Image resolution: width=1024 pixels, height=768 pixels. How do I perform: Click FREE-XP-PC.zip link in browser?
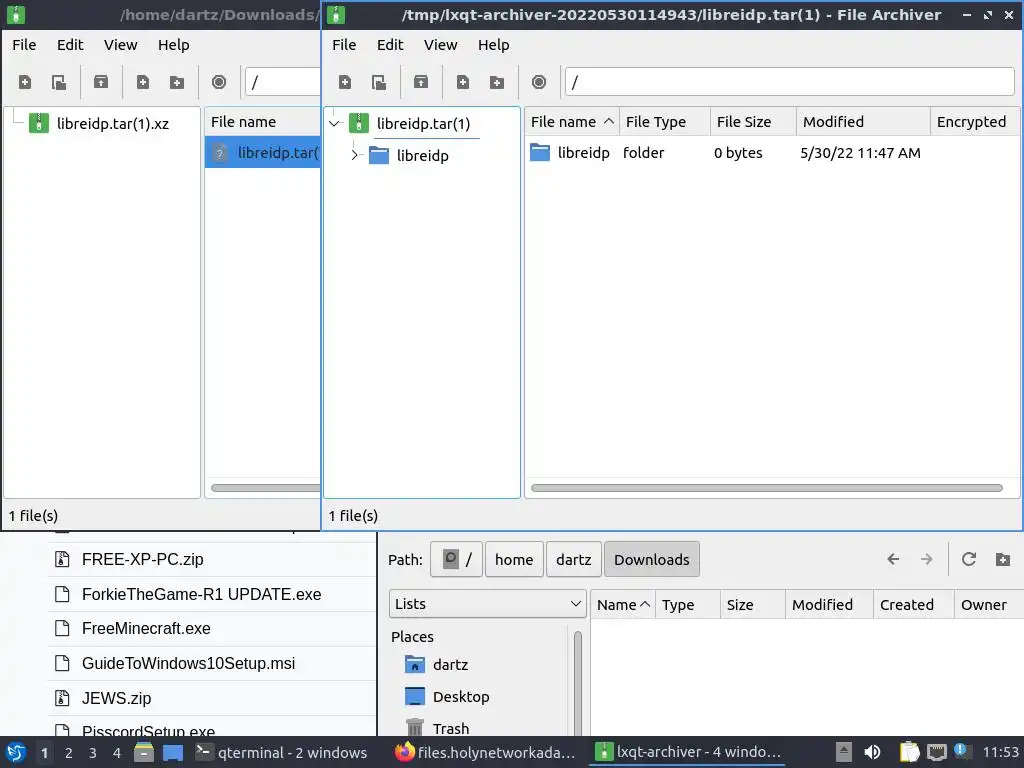coord(142,560)
